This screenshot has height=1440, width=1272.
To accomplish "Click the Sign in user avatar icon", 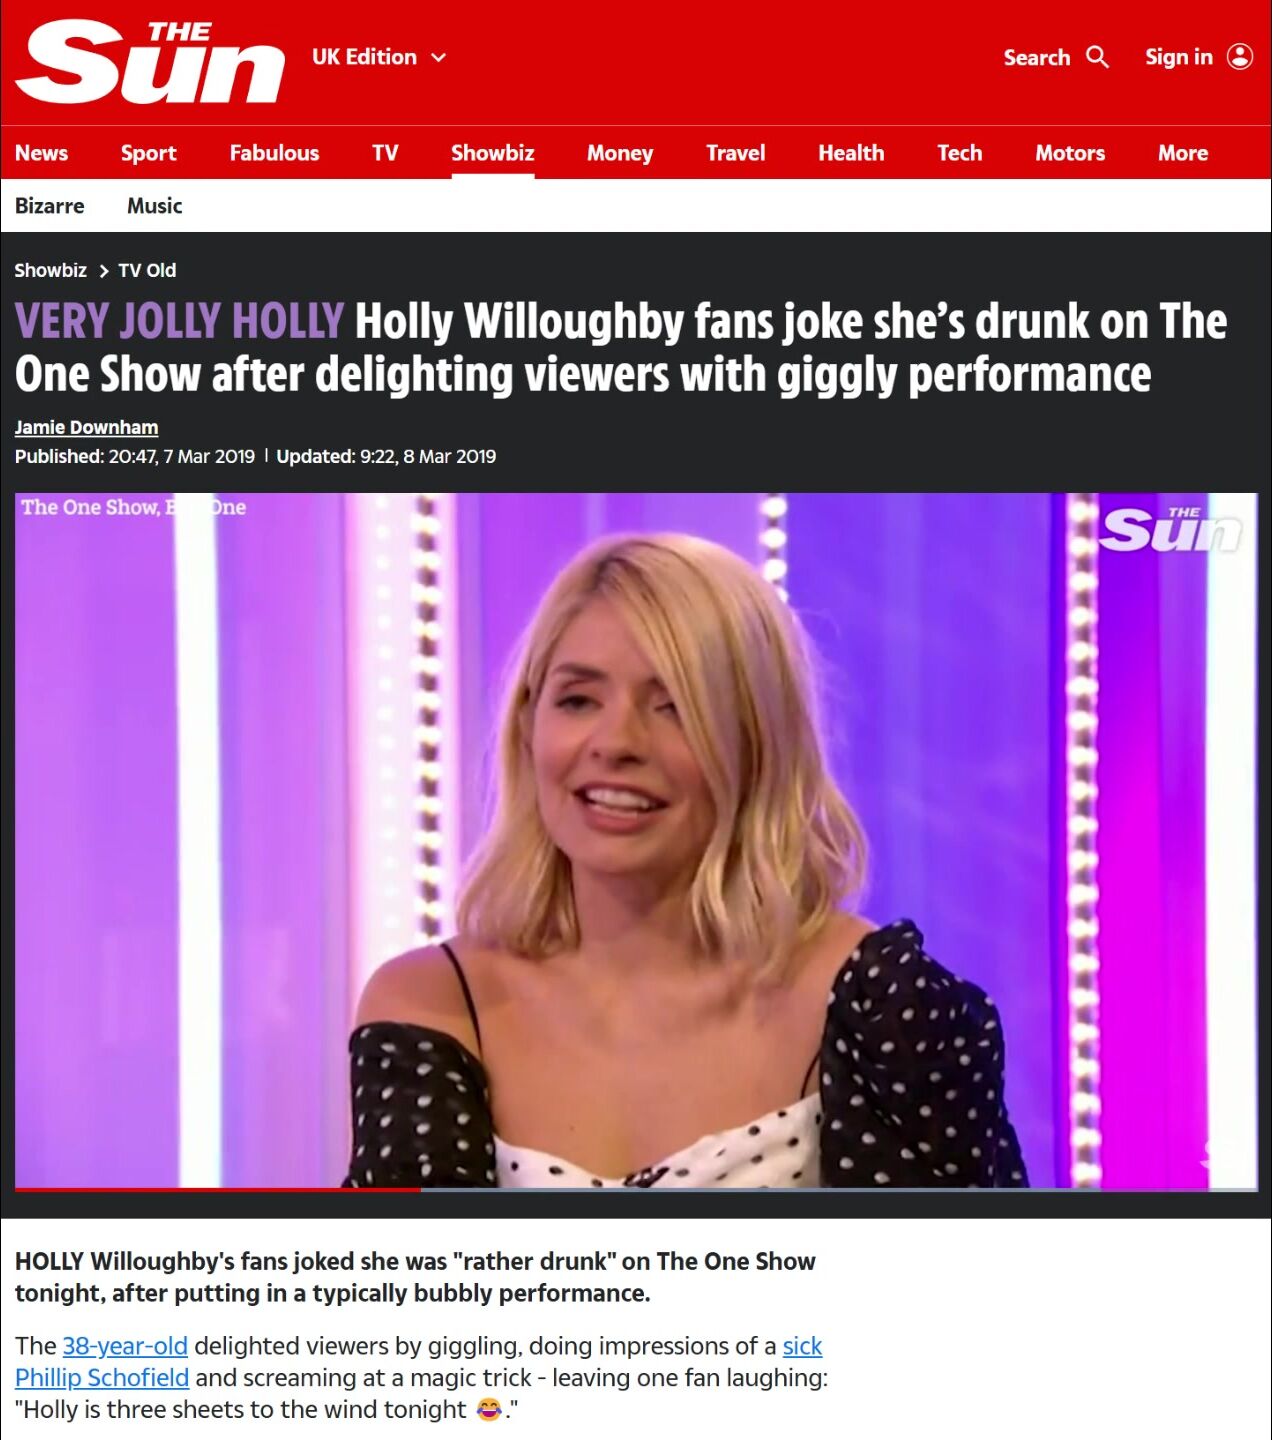I will (x=1240, y=57).
